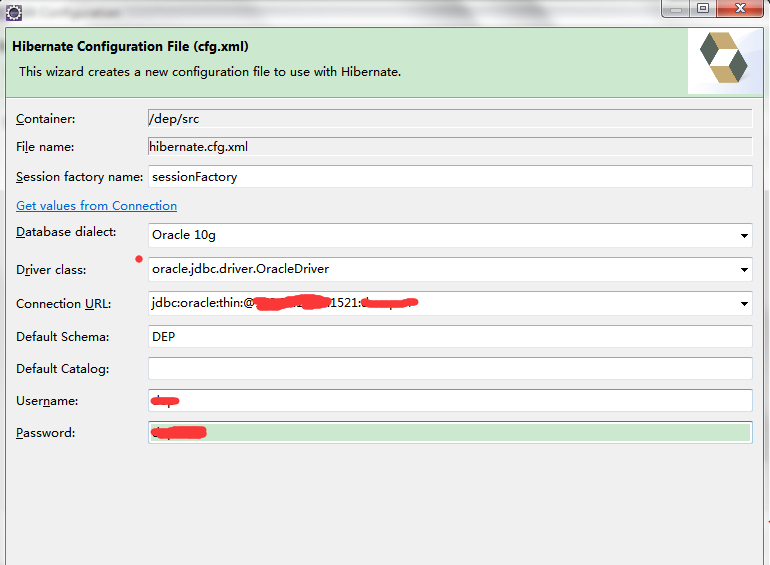Click the Container label
This screenshot has width=770, height=565.
click(x=46, y=119)
